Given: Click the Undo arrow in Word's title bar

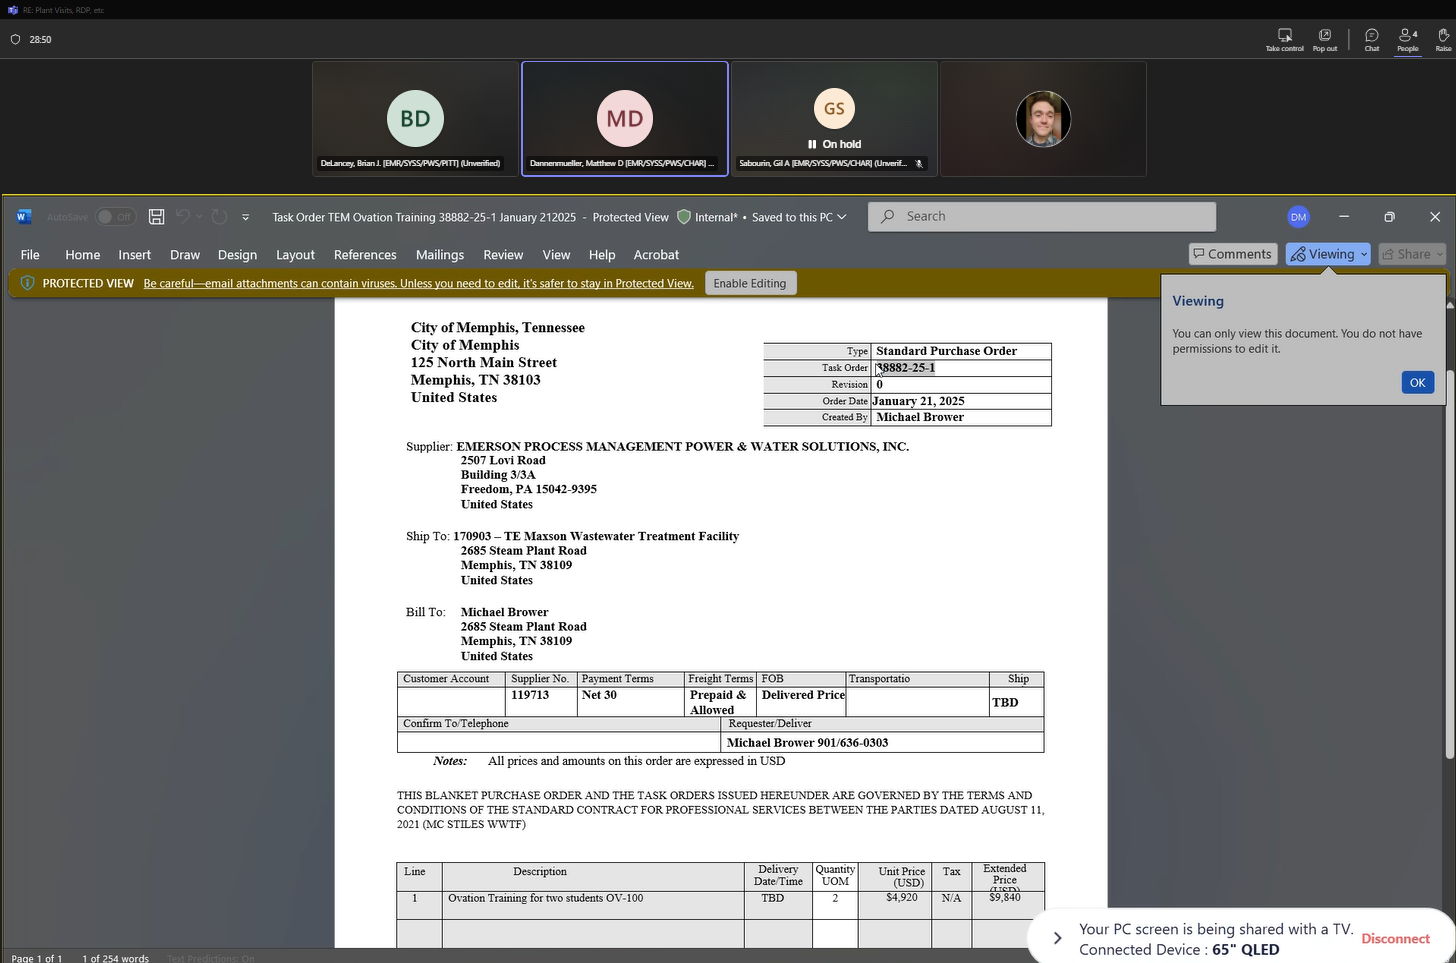Looking at the screenshot, I should point(182,217).
